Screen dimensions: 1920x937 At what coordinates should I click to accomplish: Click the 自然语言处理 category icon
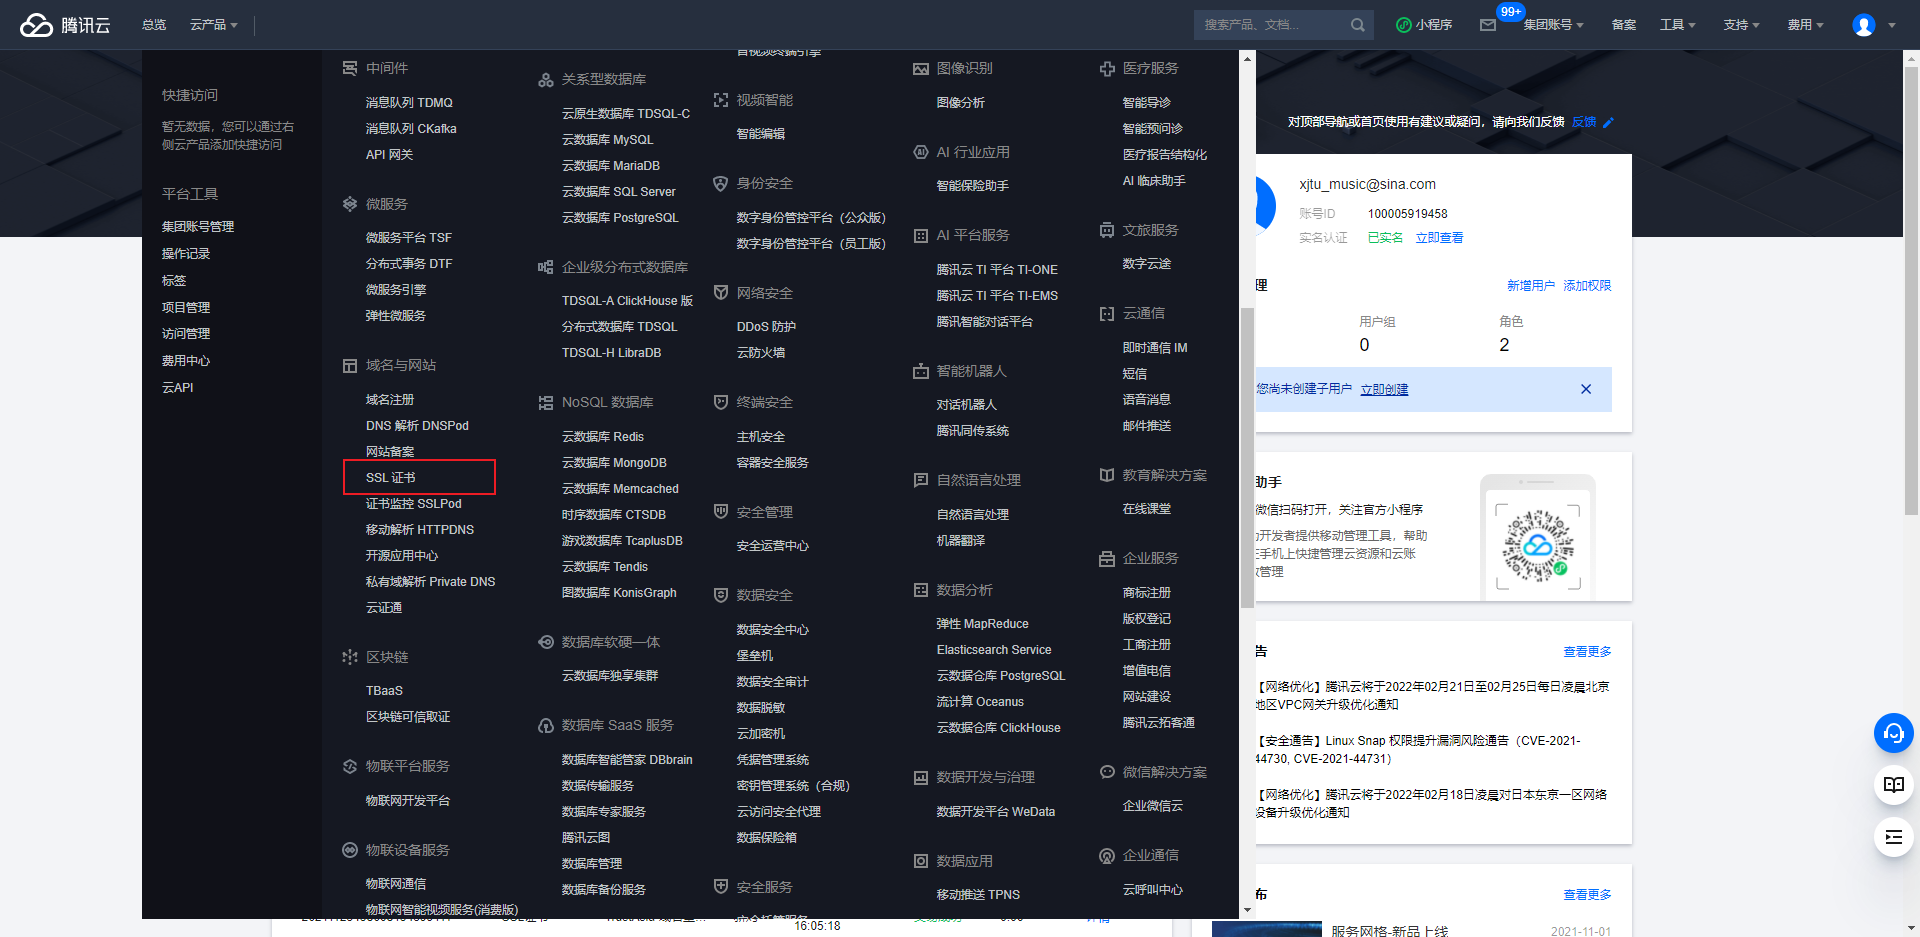tap(921, 480)
